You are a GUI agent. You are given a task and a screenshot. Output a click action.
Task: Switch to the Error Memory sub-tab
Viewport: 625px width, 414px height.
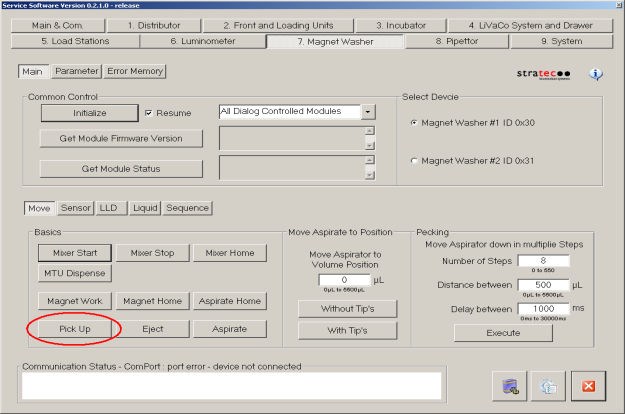click(135, 71)
